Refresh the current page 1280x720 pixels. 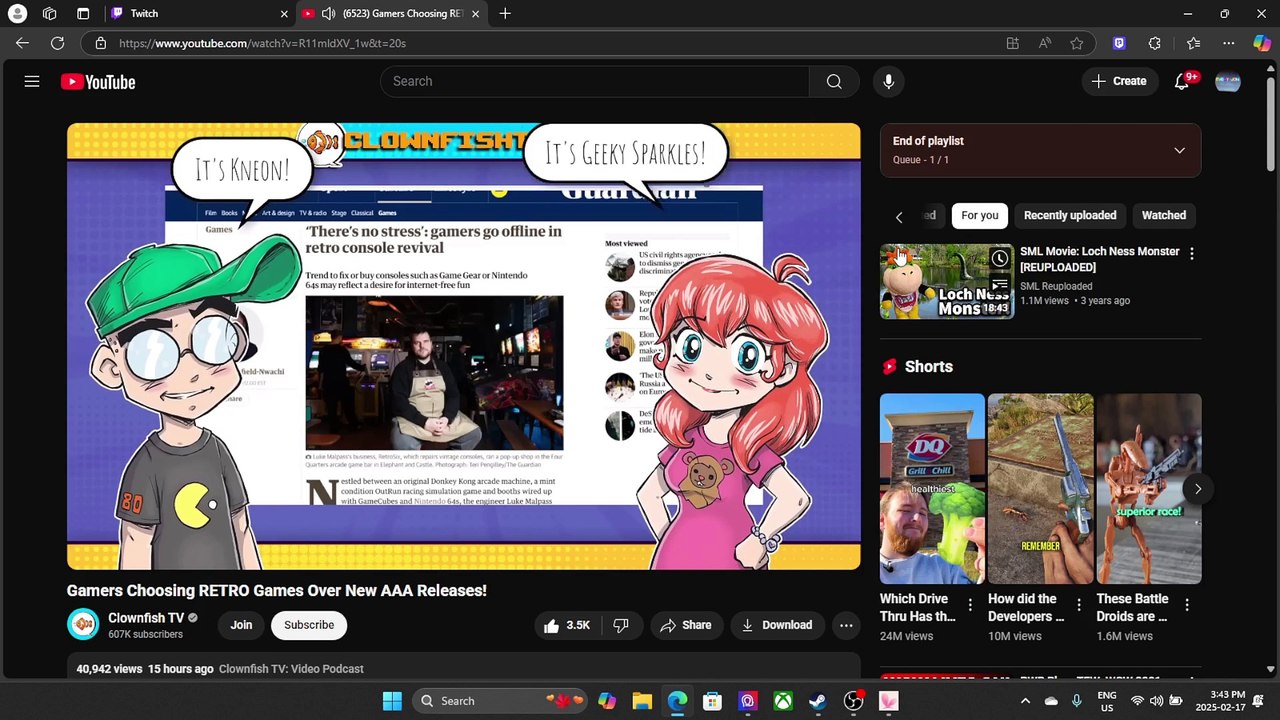click(58, 43)
